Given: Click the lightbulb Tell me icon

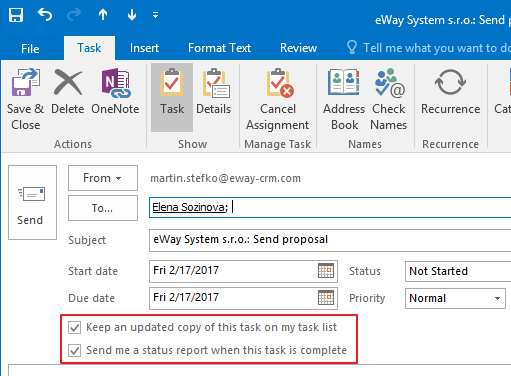Looking at the screenshot, I should (352, 47).
